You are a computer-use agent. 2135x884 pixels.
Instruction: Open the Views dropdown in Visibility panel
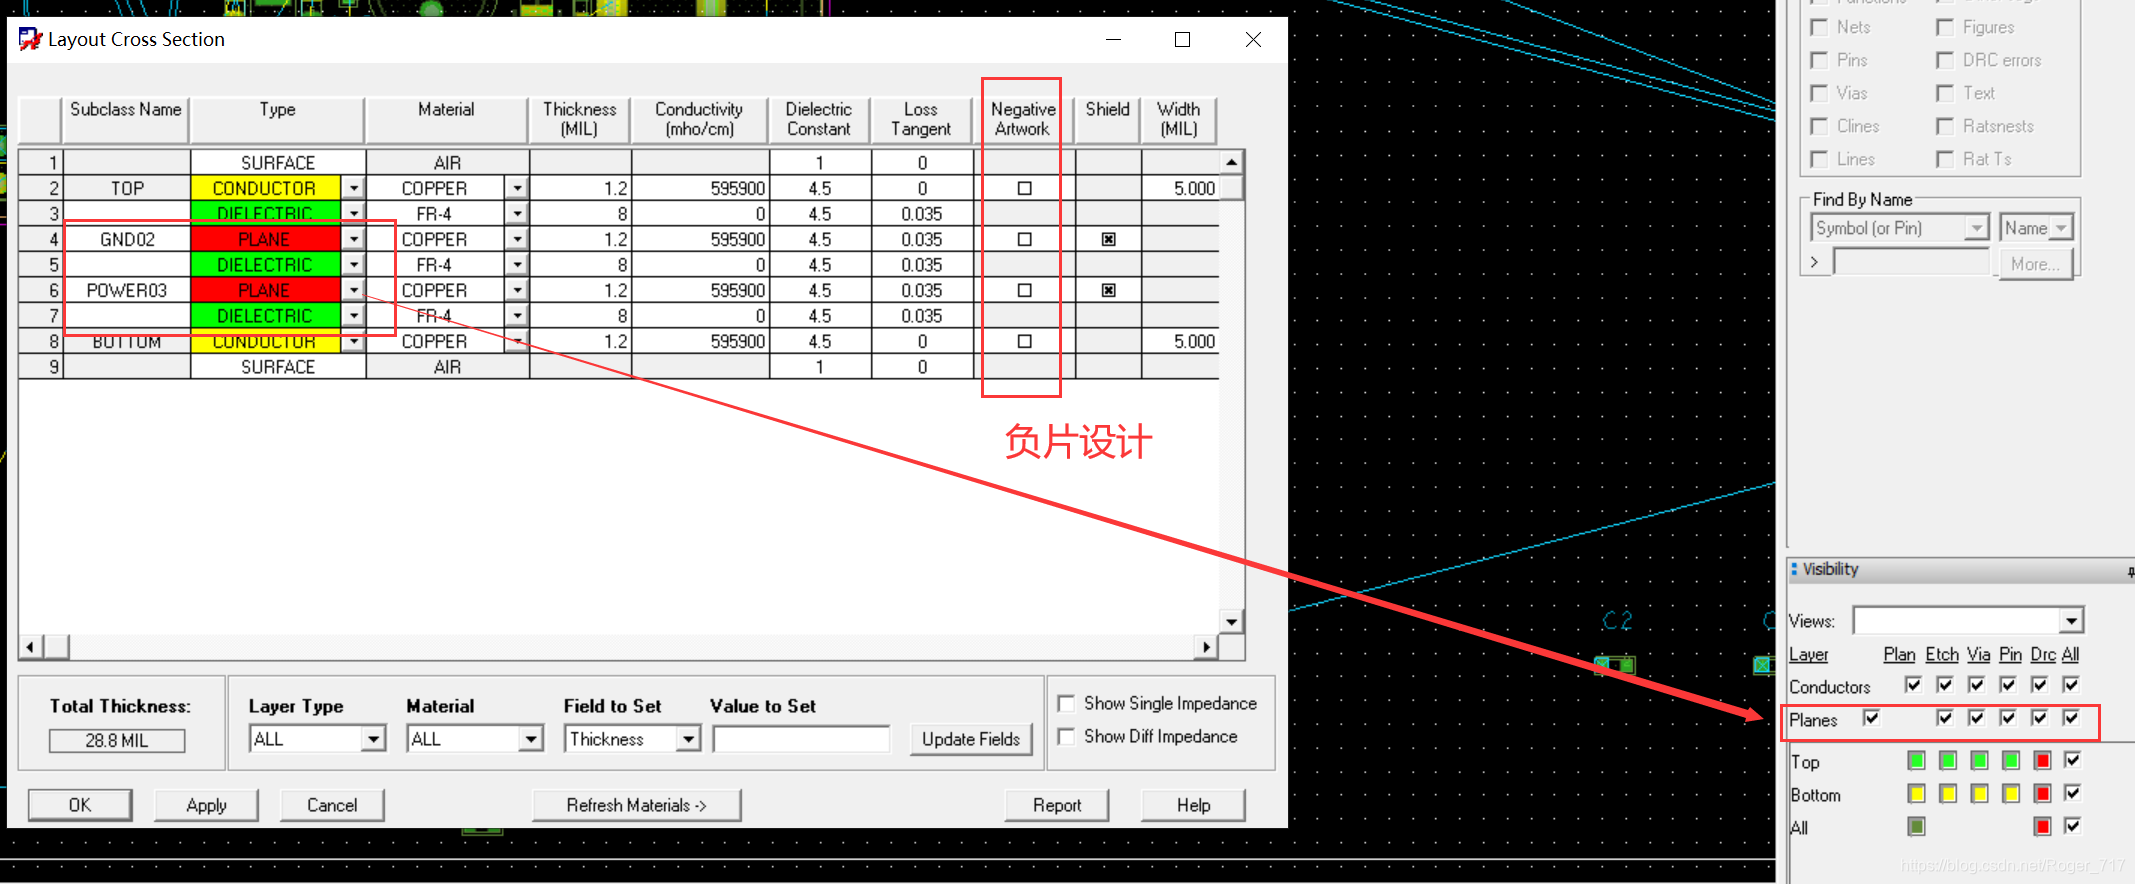(2071, 621)
